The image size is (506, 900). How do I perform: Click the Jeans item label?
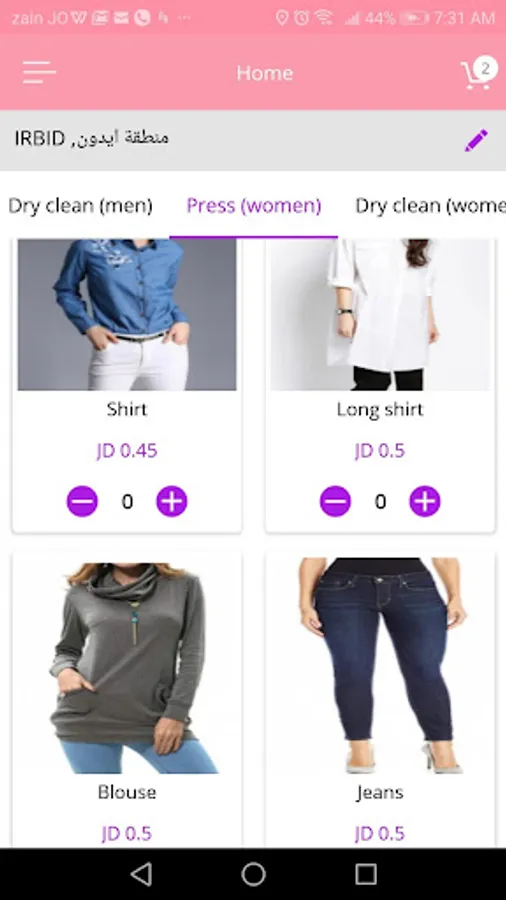click(x=380, y=793)
